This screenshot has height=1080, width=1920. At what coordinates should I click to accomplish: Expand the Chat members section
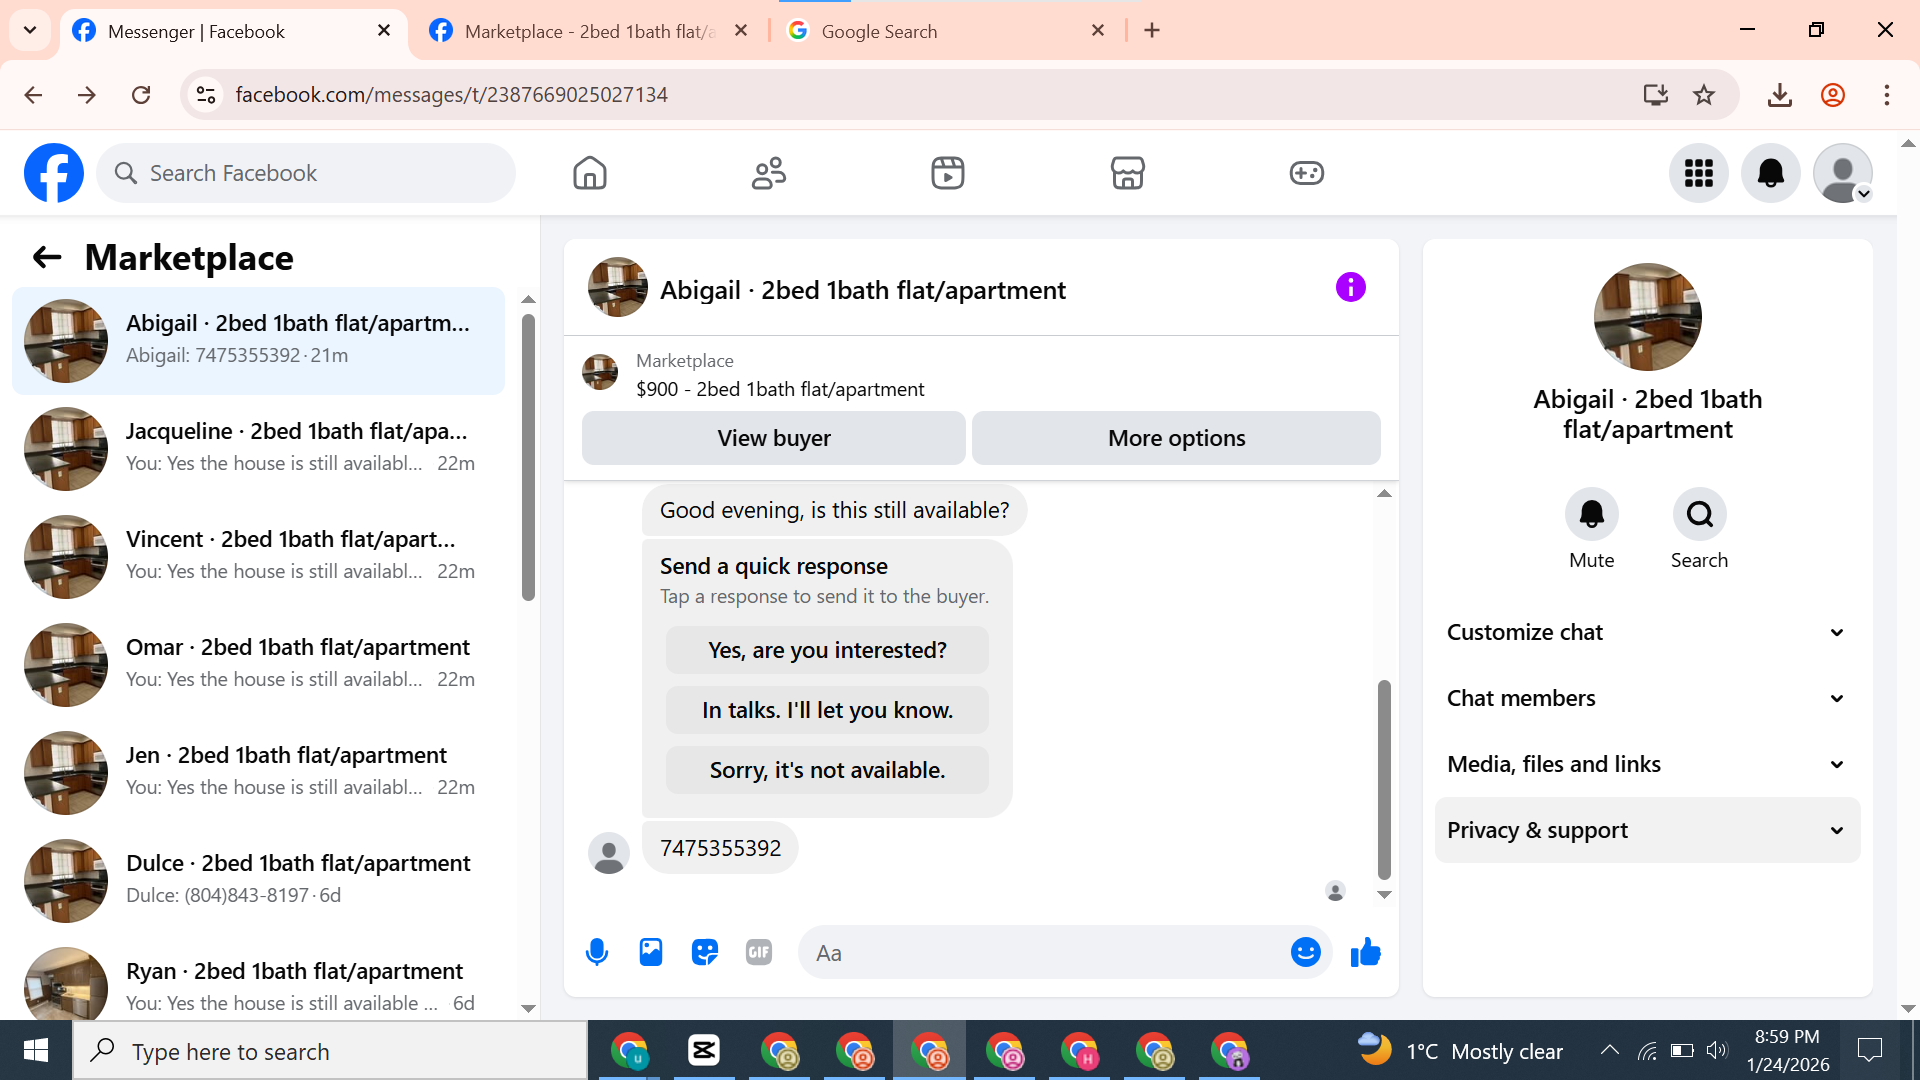coord(1647,698)
